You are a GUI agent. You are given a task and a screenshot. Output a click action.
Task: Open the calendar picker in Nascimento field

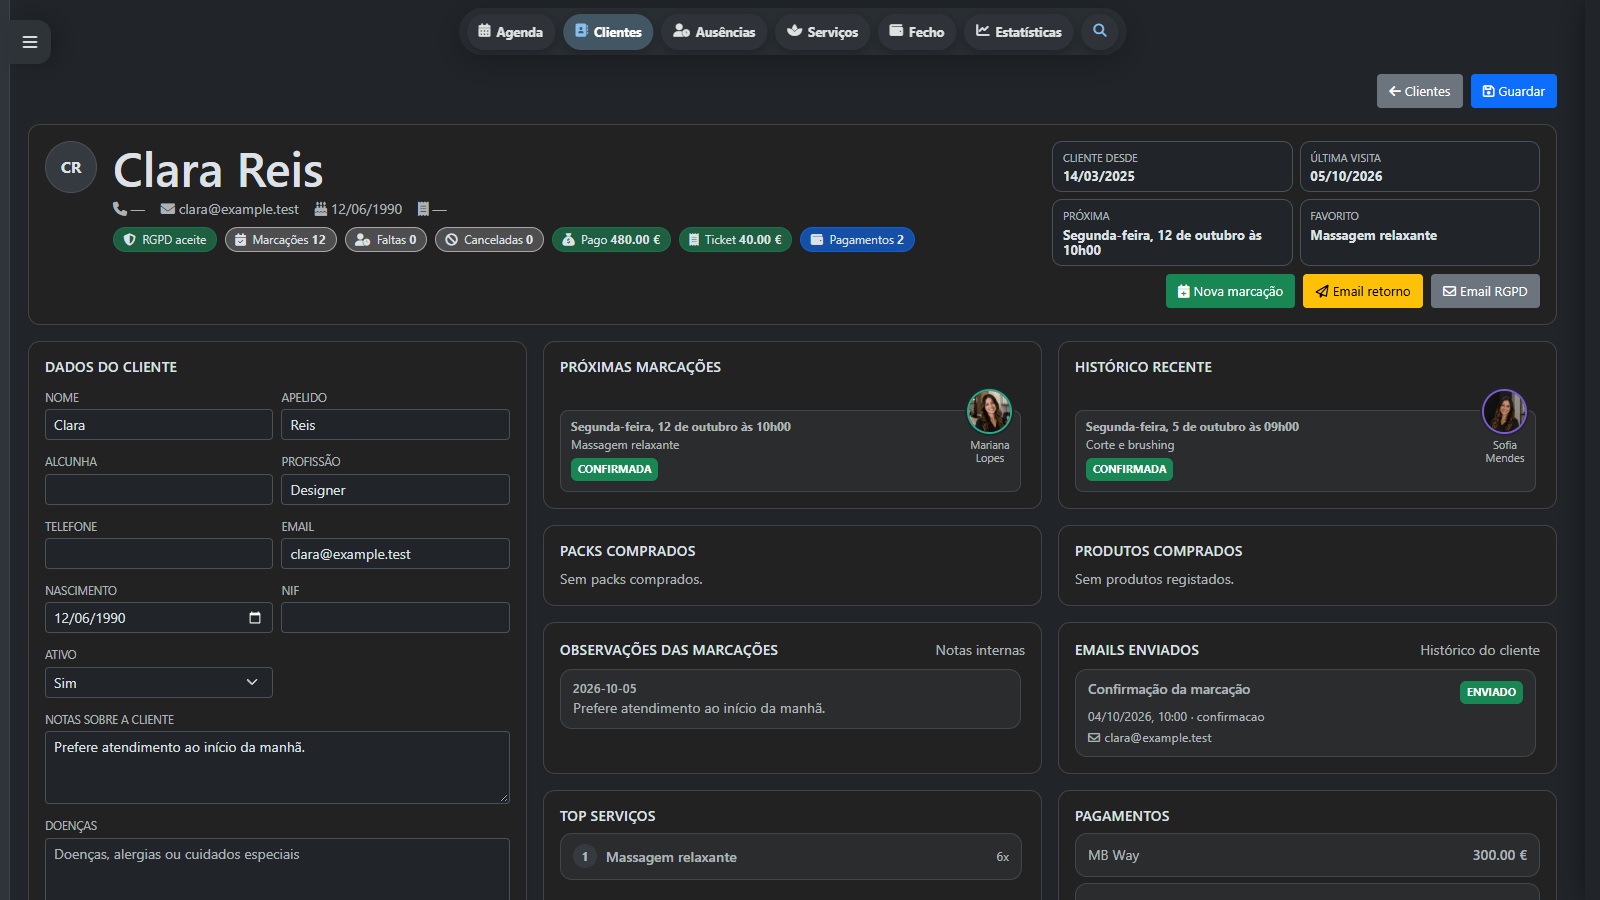(x=255, y=618)
